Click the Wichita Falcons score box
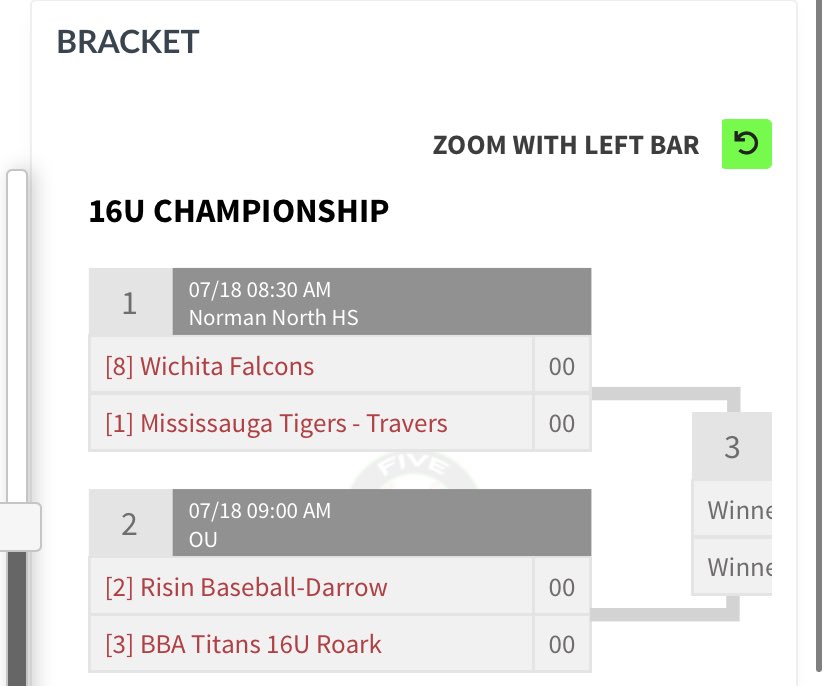 pos(562,366)
